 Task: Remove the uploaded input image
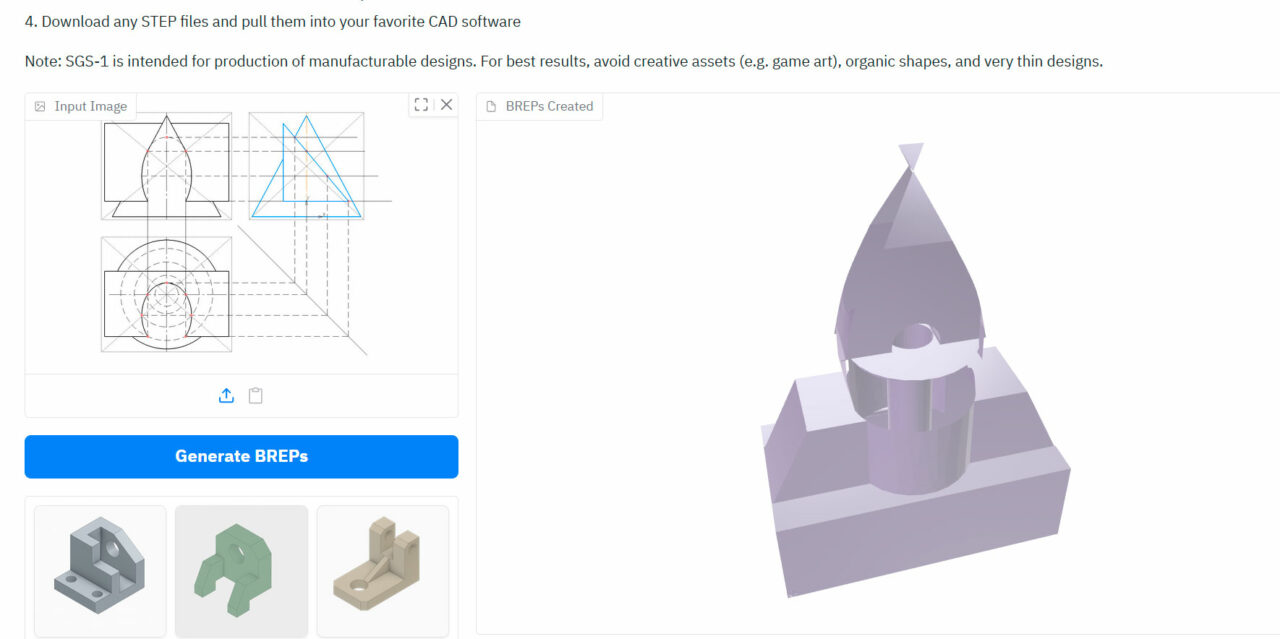tap(446, 105)
